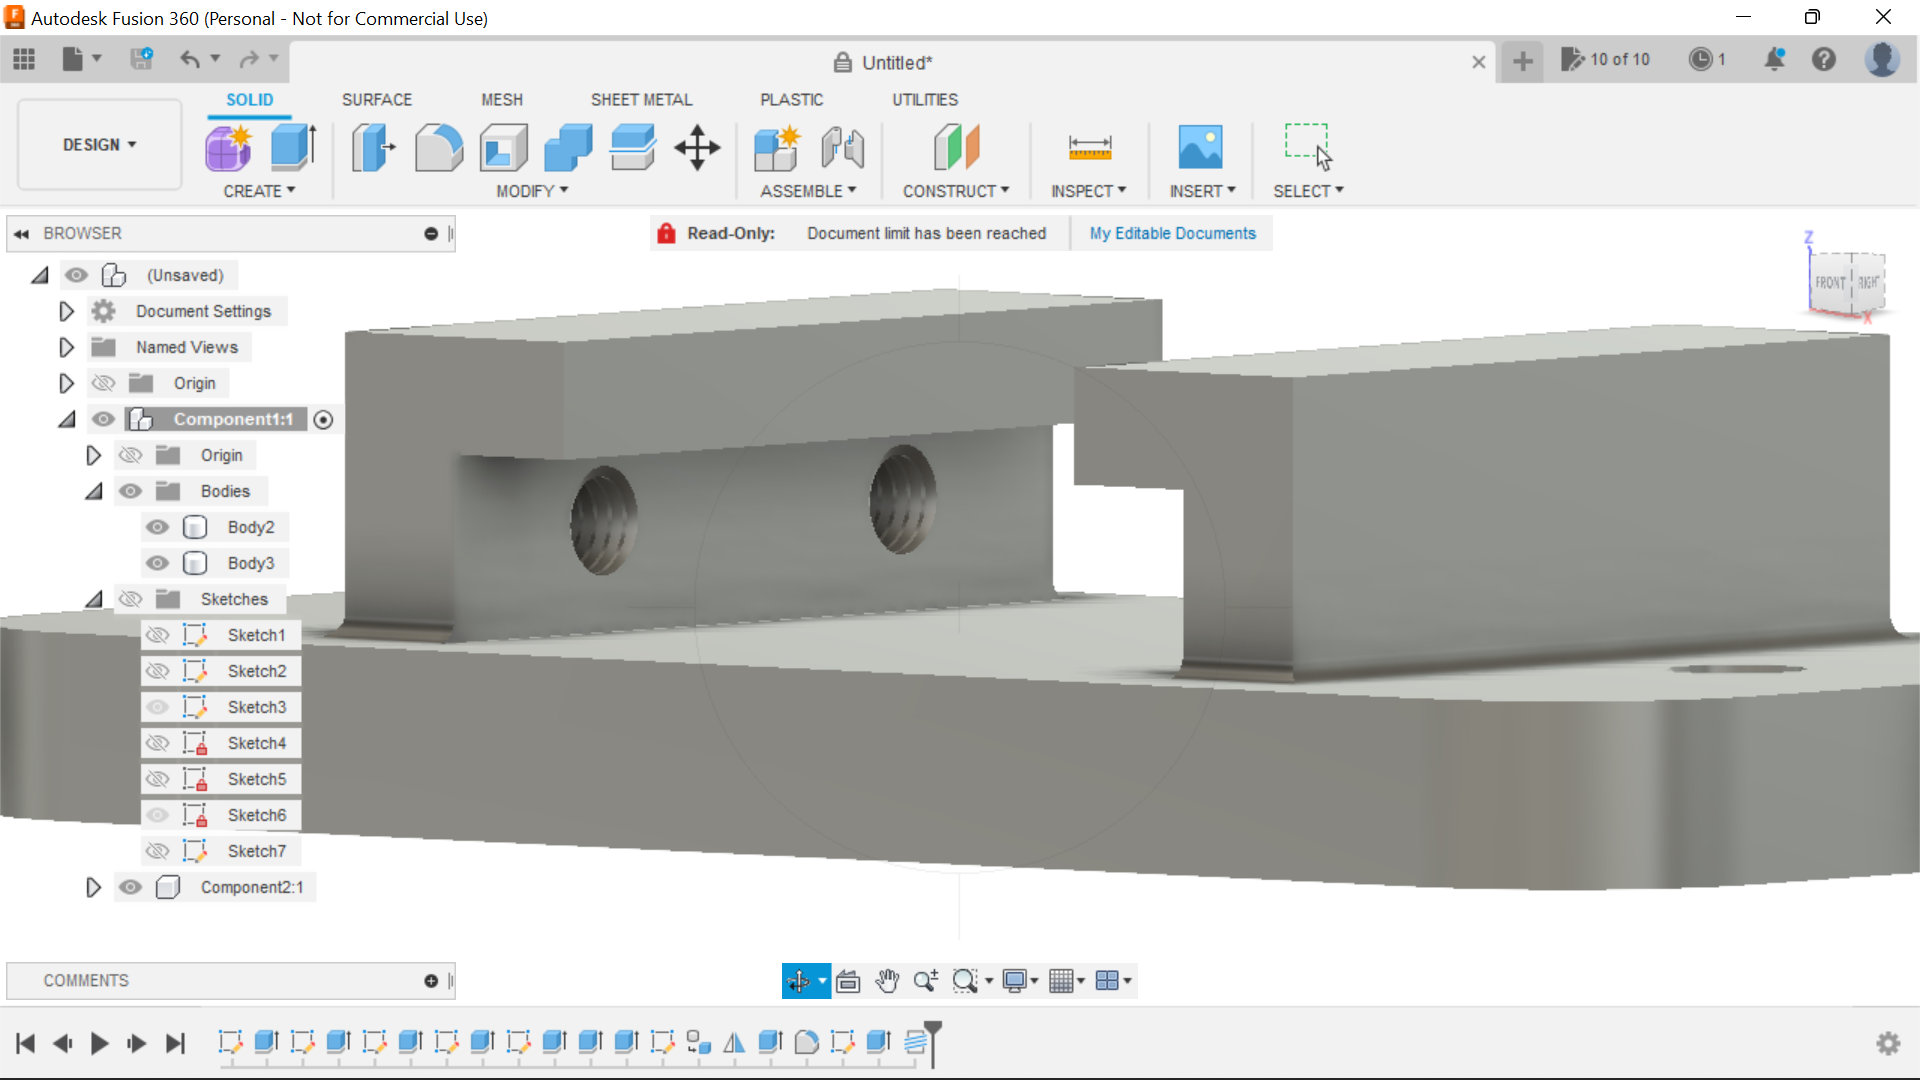
Task: Show Sketch7 using its visibility icon
Action: coord(158,851)
